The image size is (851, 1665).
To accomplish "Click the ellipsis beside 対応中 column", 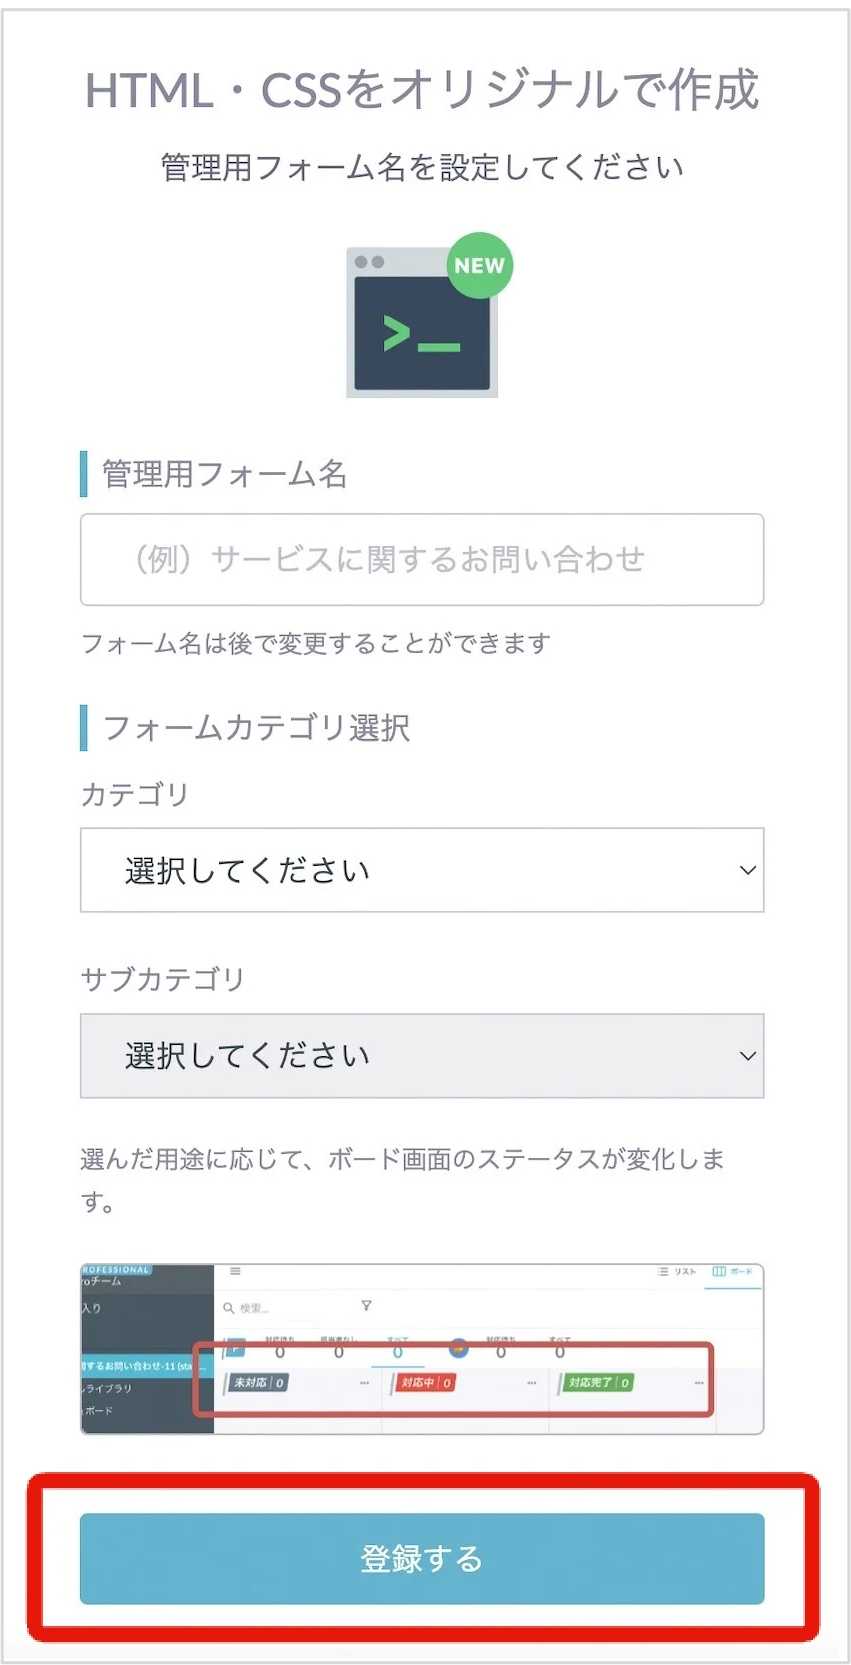I will click(x=532, y=1383).
